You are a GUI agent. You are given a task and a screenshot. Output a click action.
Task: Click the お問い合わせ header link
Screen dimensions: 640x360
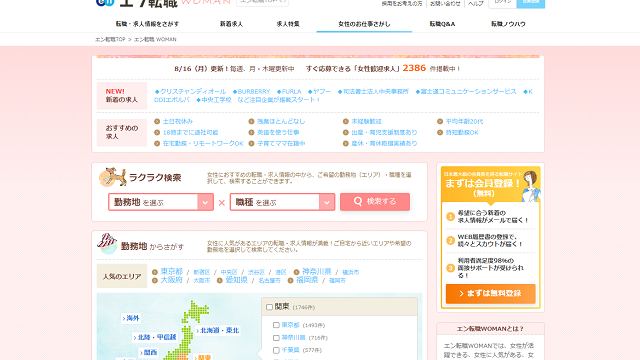[445, 3]
